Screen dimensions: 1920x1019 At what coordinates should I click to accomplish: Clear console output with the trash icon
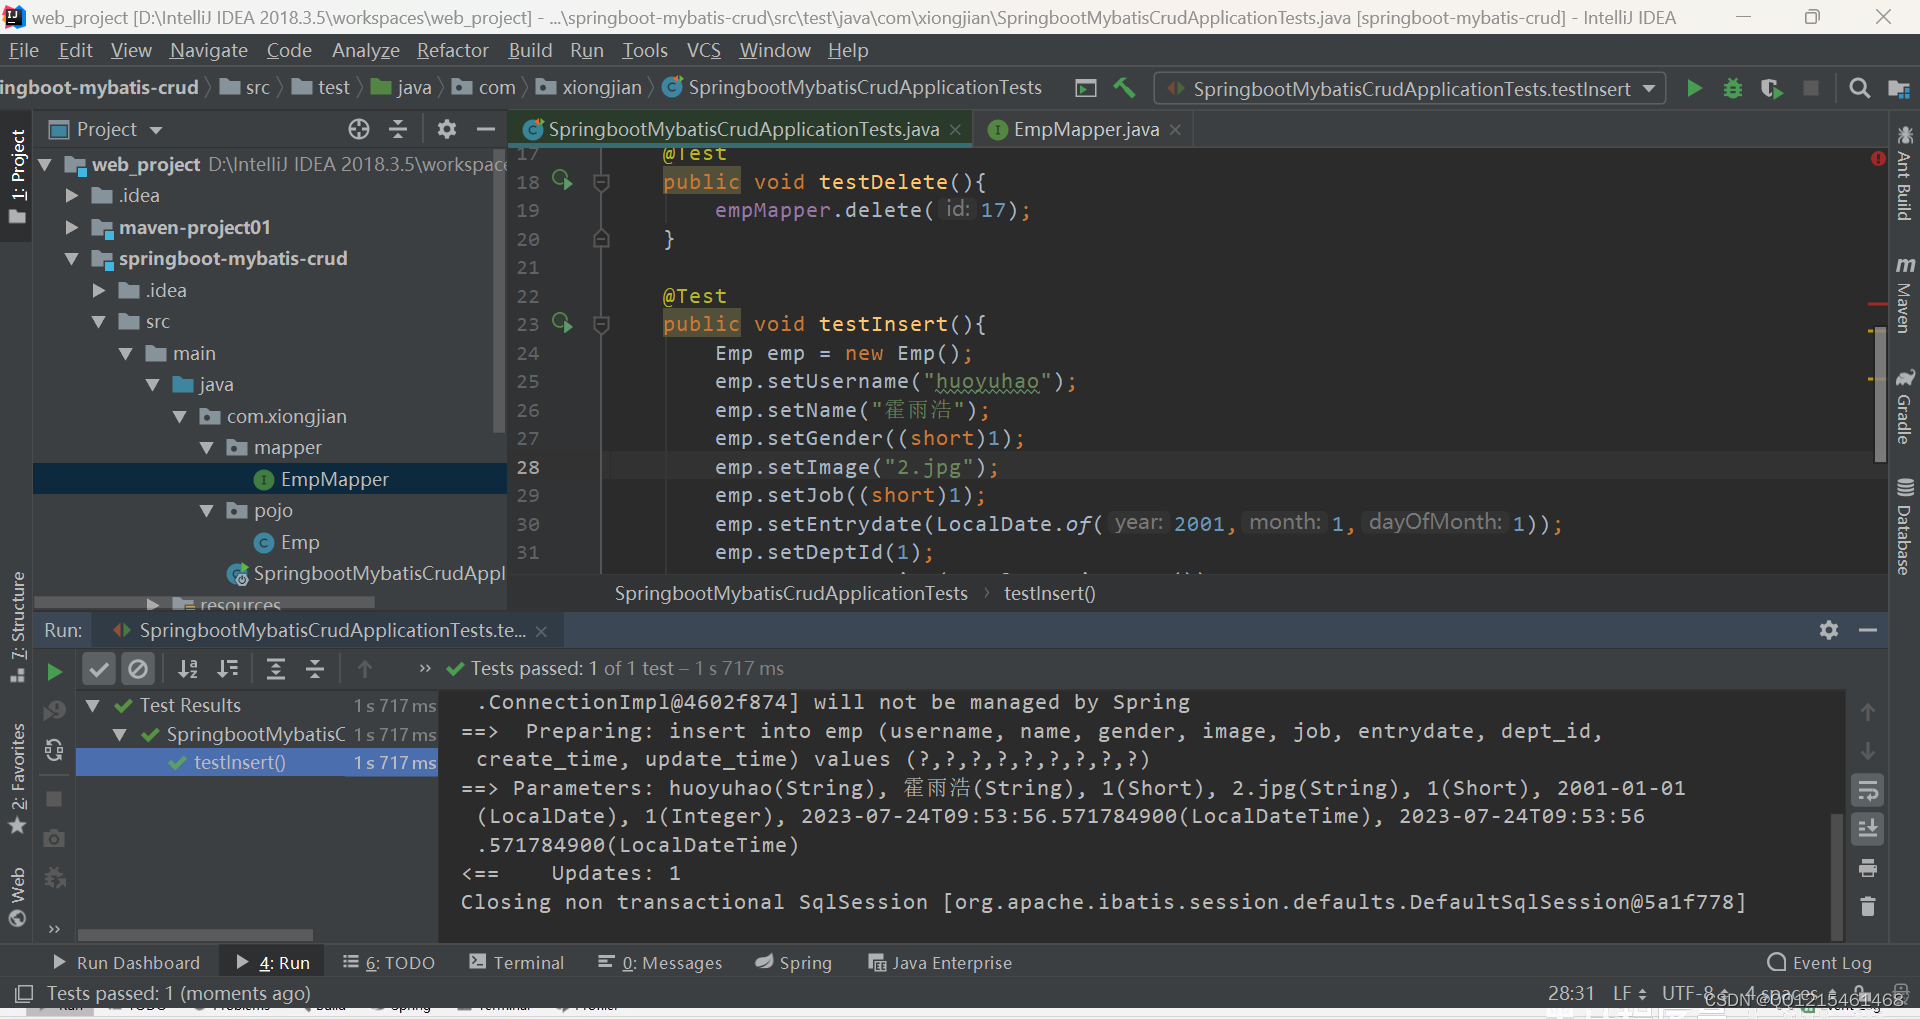1867,906
